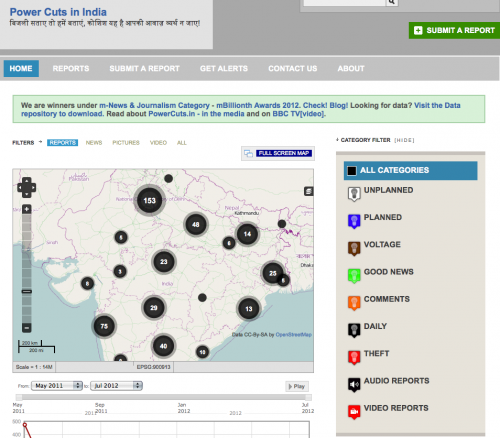500x438 pixels.
Task: Zoom out the map with minus button
Action: [27, 327]
